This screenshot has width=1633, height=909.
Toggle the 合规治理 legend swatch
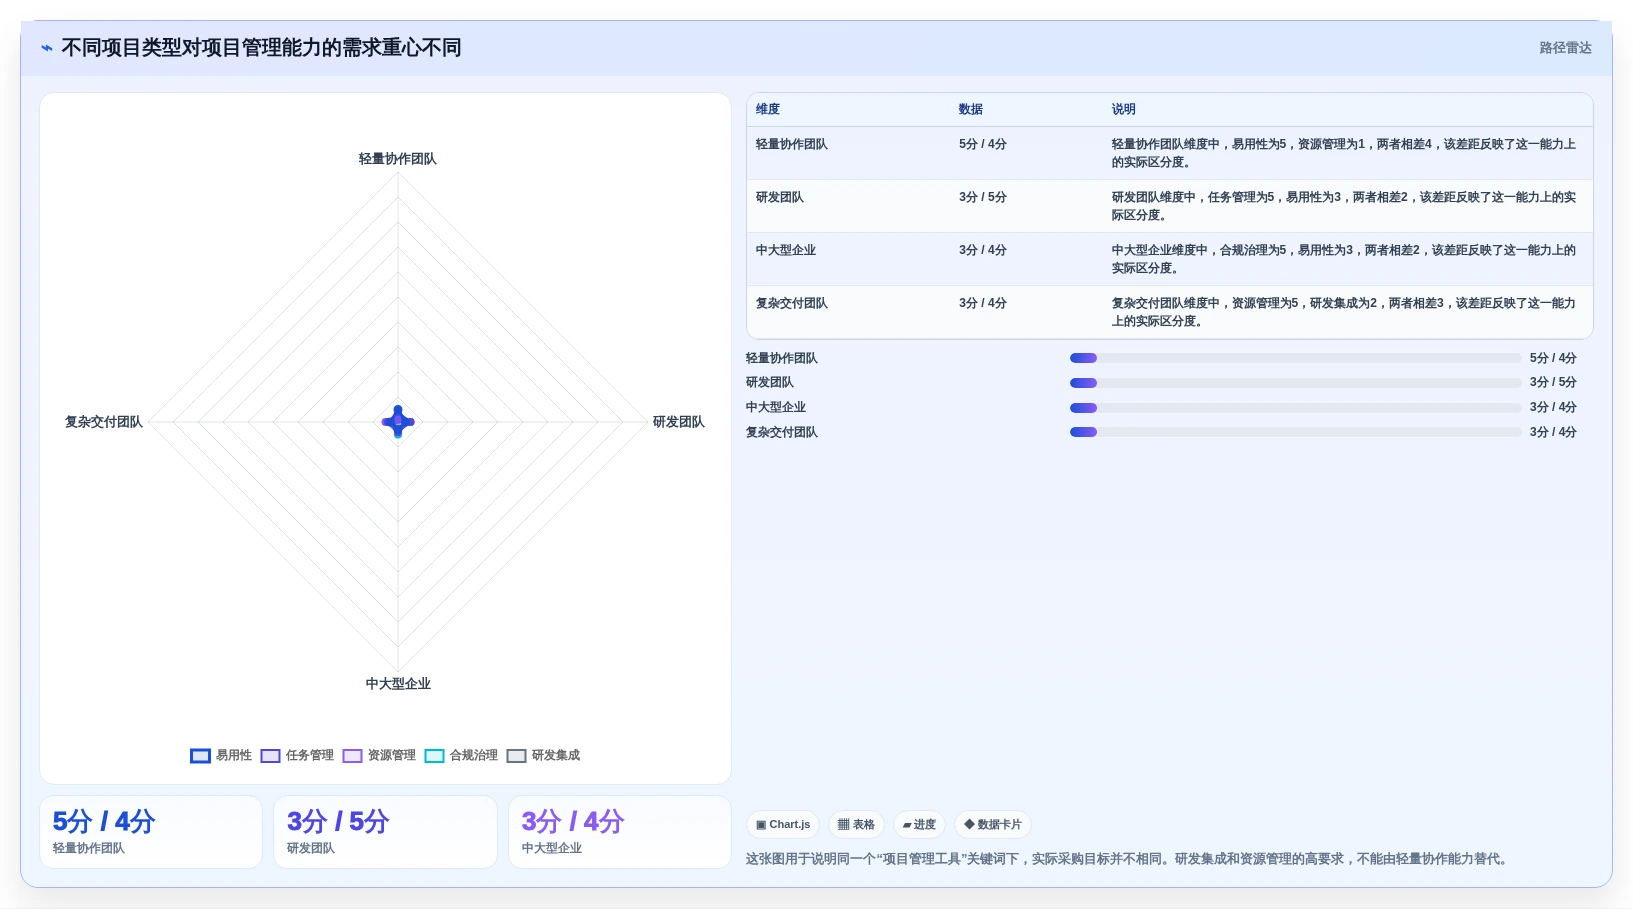point(434,756)
